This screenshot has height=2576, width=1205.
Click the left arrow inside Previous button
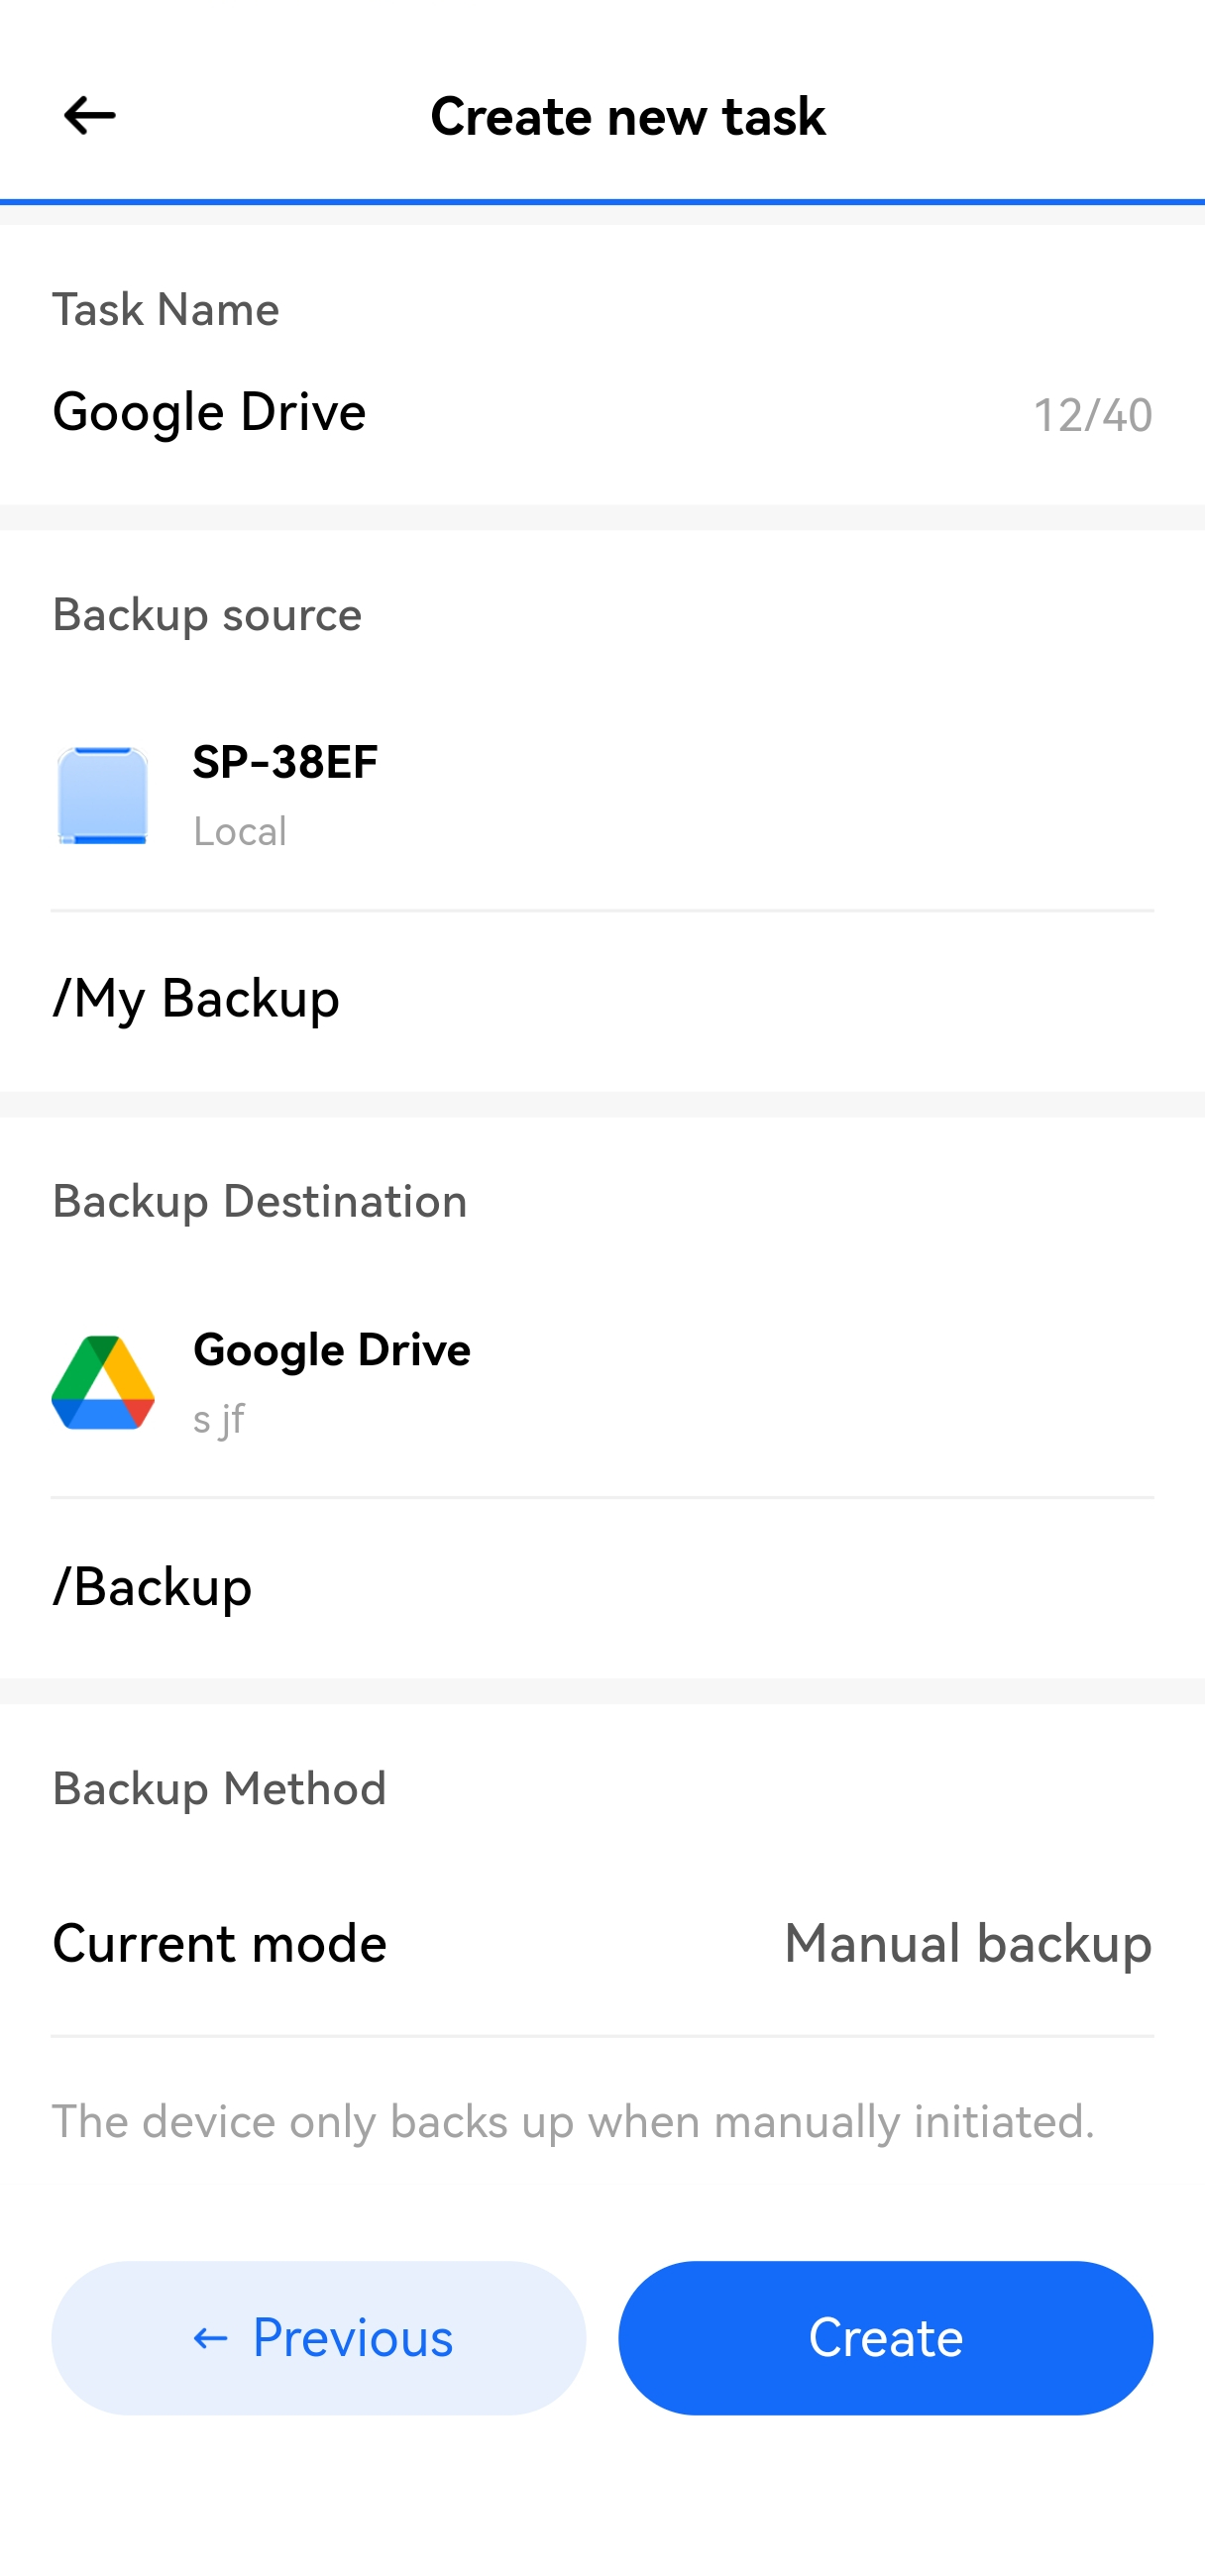click(x=210, y=2338)
